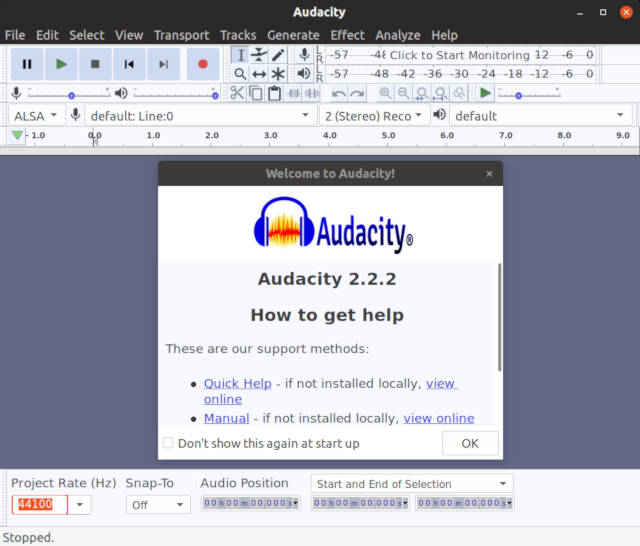640x546 pixels.
Task: Open Start and End of Selection dropdown
Action: 412,484
